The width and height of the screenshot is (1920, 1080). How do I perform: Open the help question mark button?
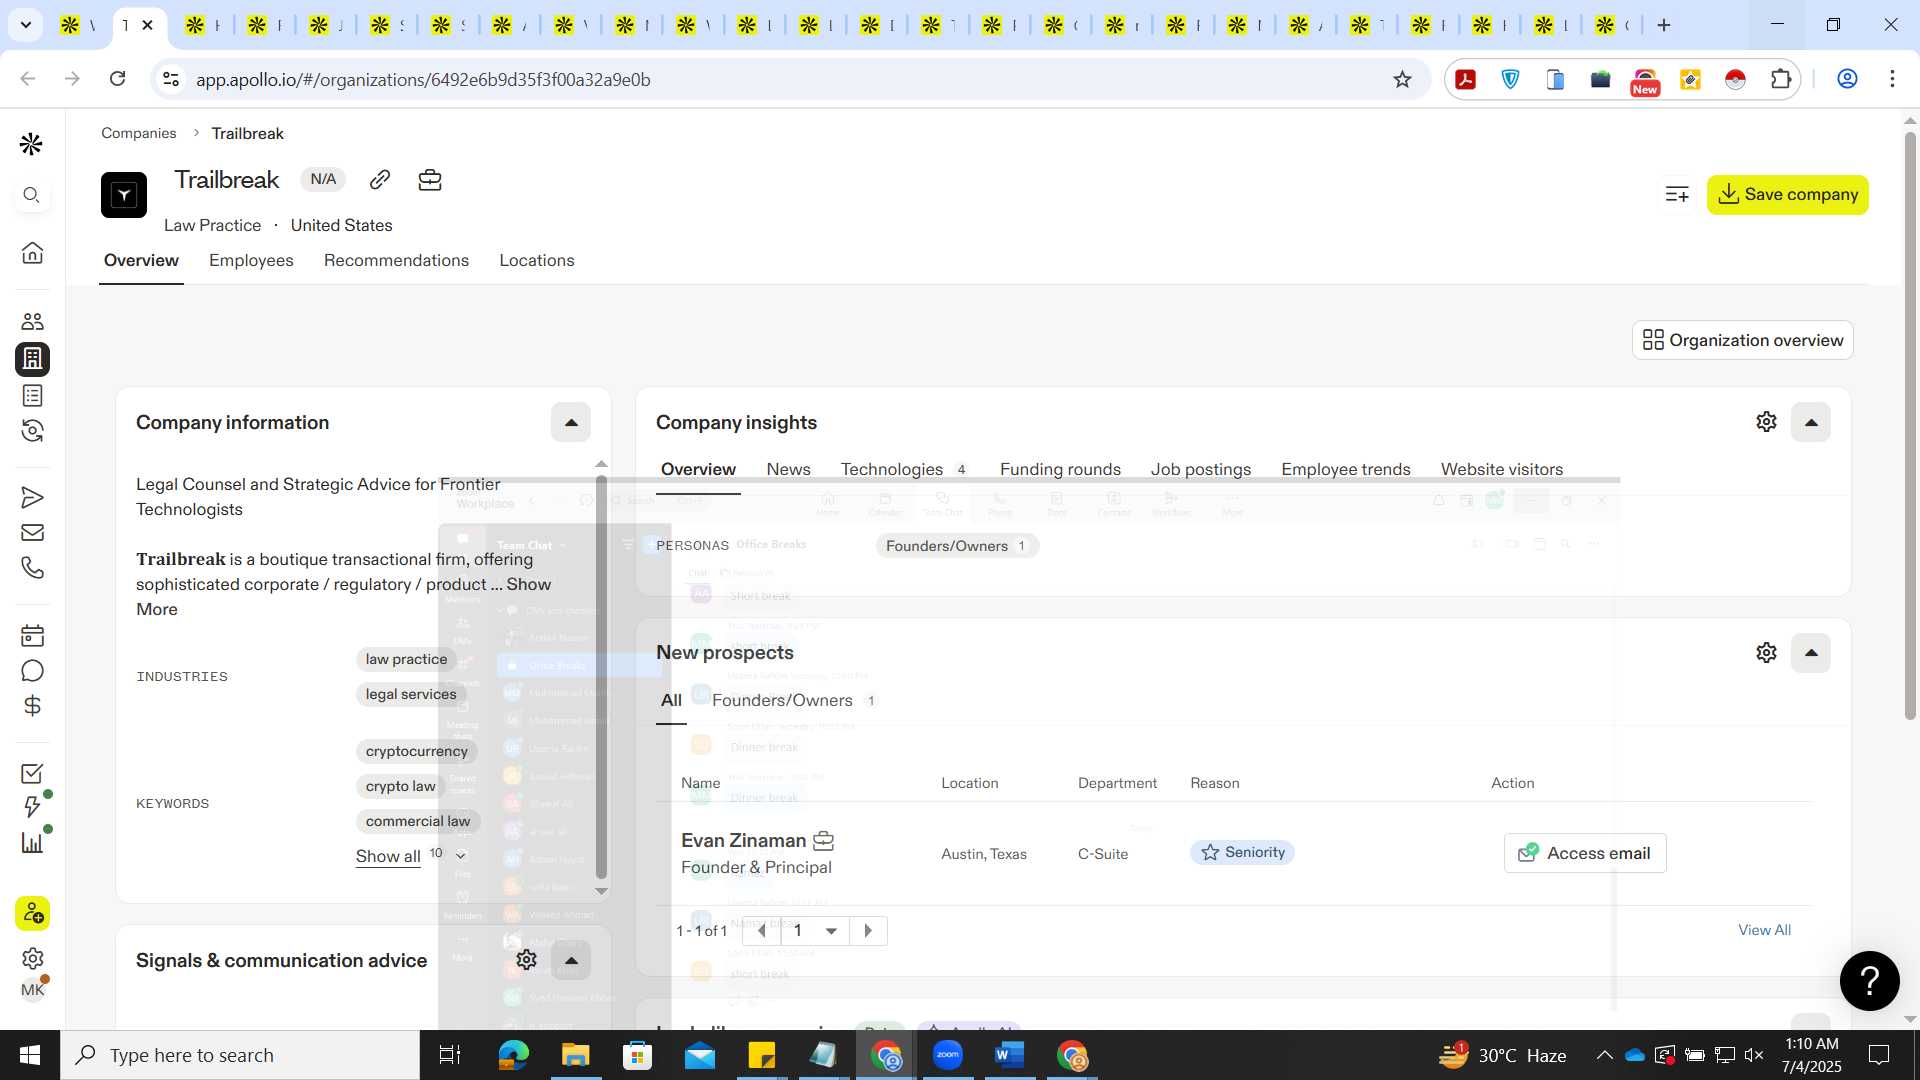[x=1869, y=980]
